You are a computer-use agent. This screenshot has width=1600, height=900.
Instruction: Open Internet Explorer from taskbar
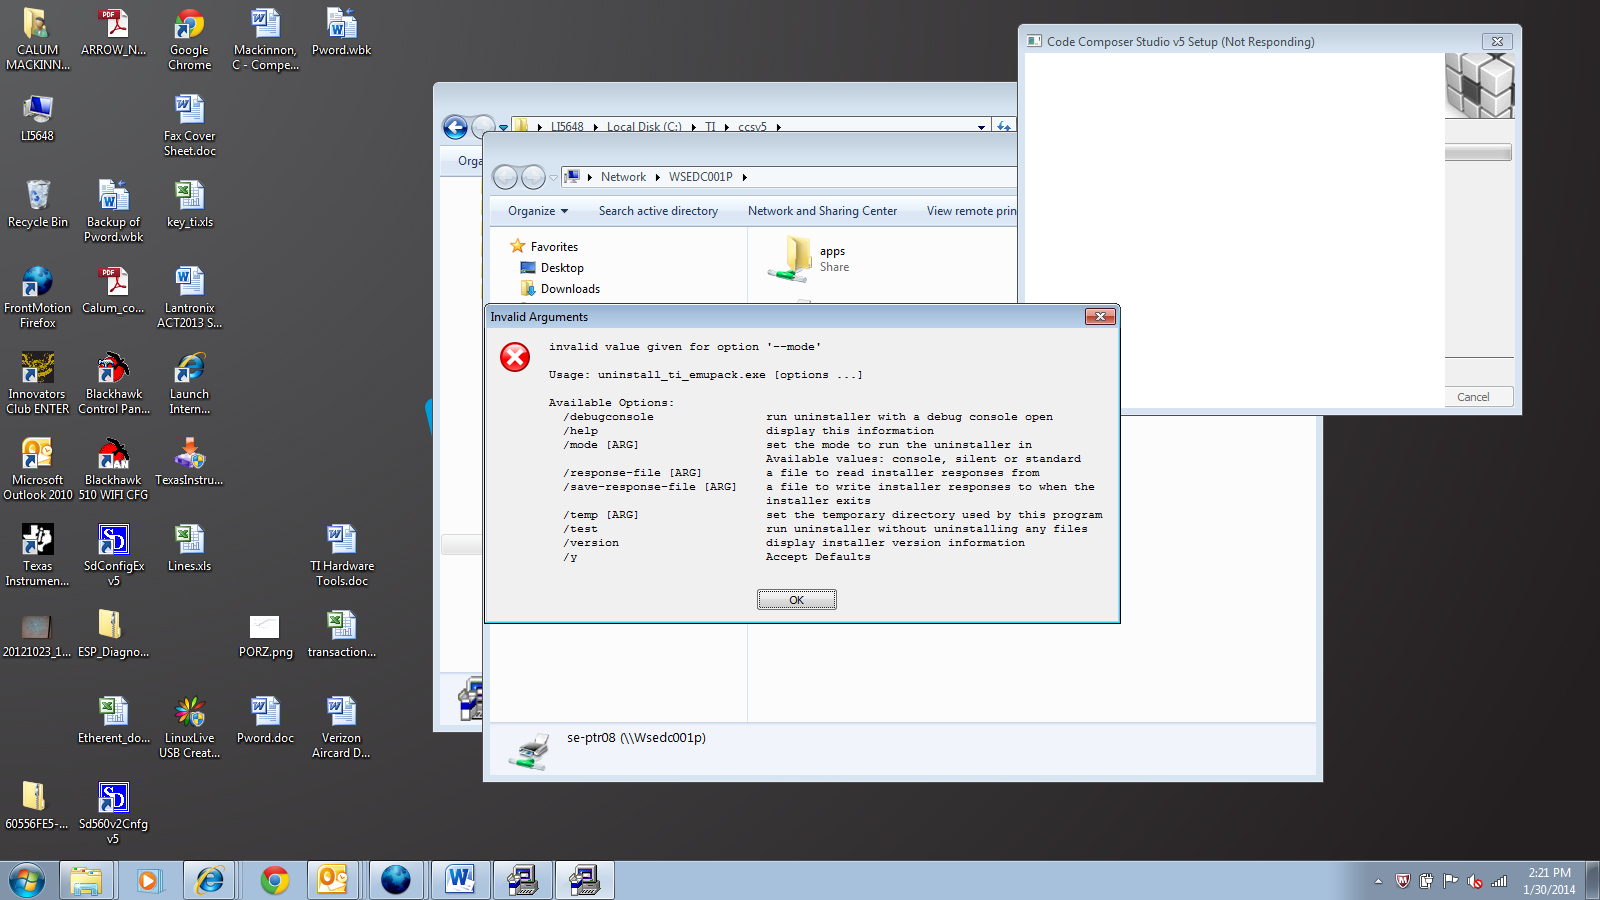[x=209, y=880]
